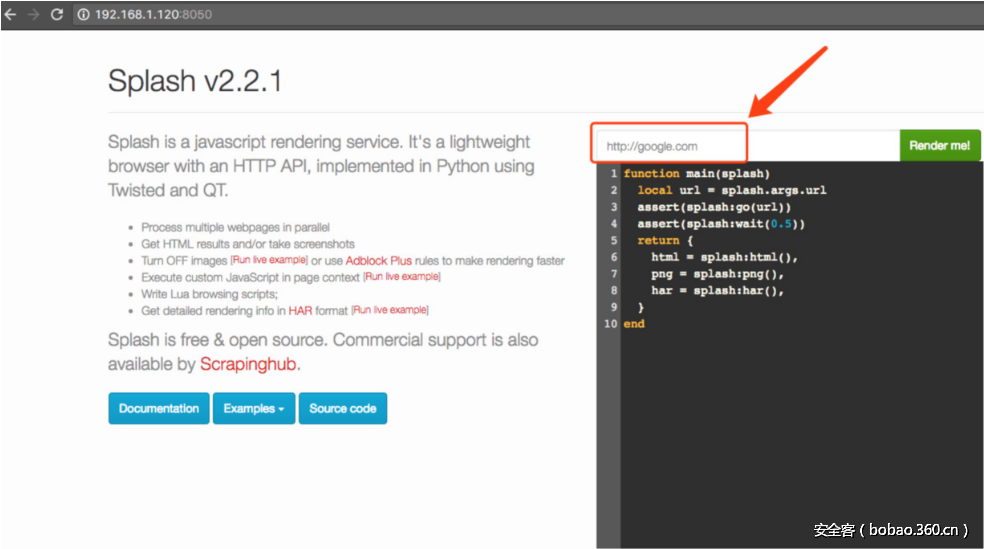Open the Documentation button

(159, 409)
